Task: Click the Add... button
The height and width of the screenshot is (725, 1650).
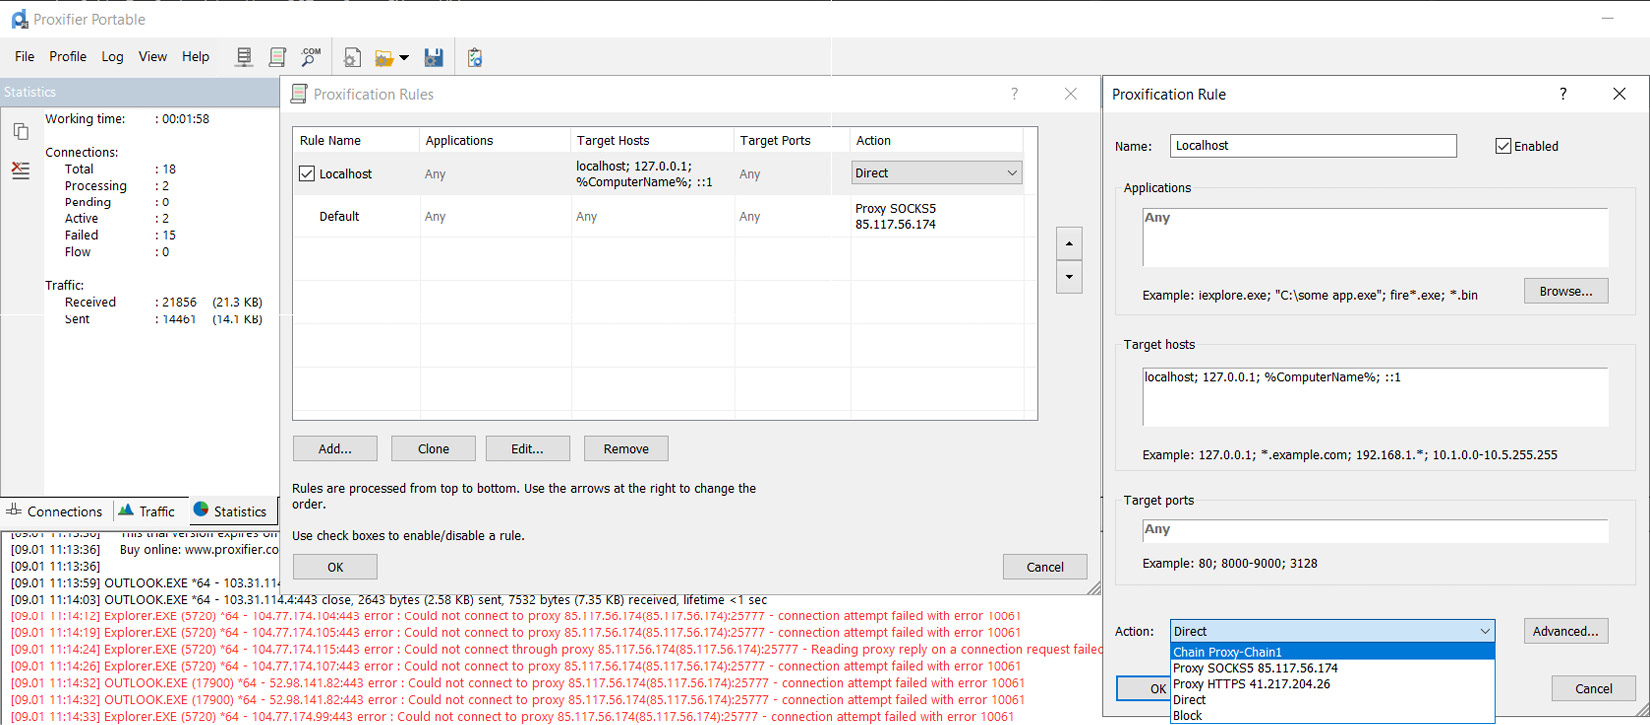Action: (335, 449)
